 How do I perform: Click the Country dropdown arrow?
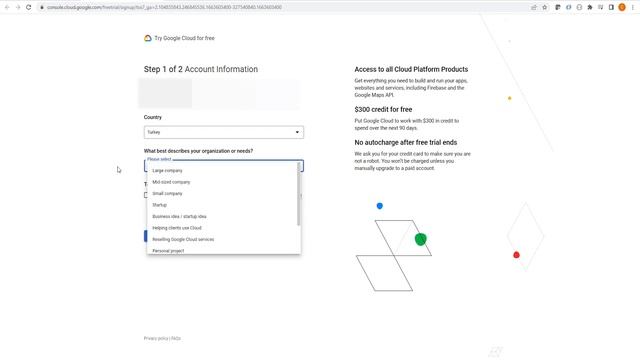coord(297,132)
